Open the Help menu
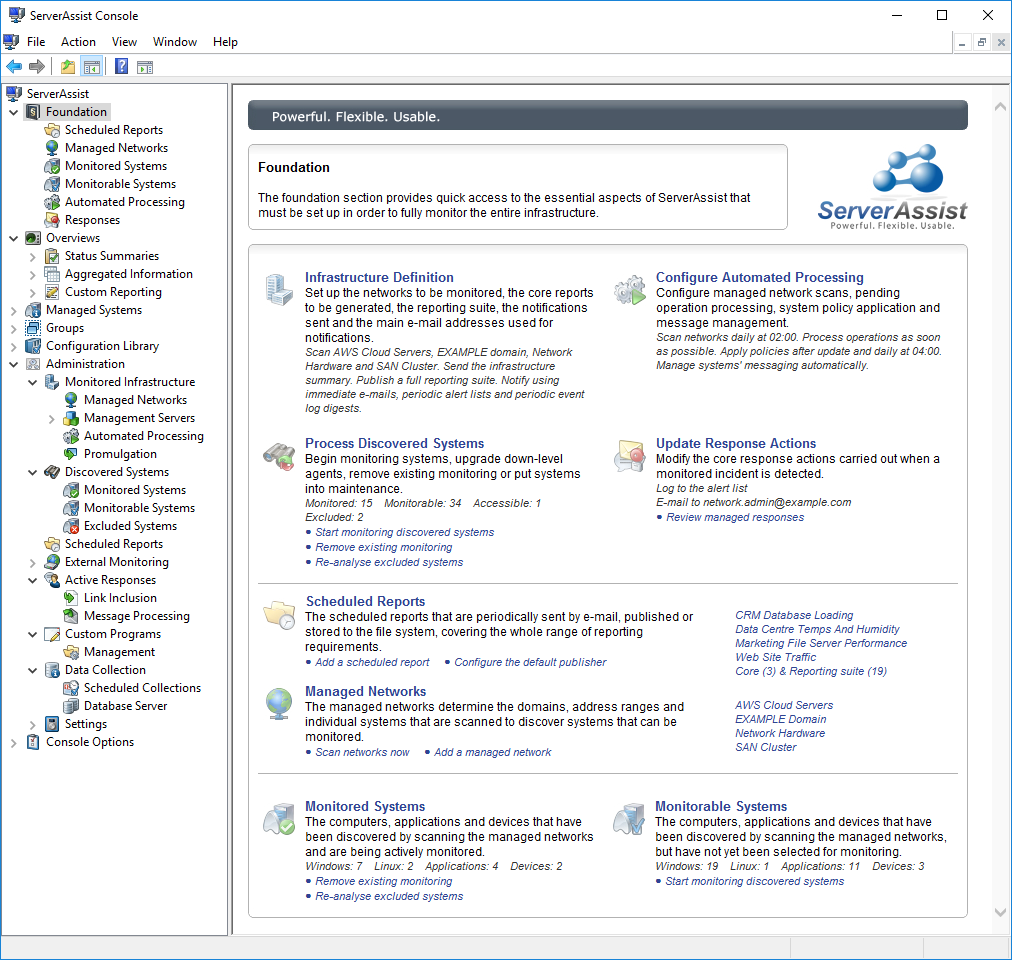 [x=225, y=42]
